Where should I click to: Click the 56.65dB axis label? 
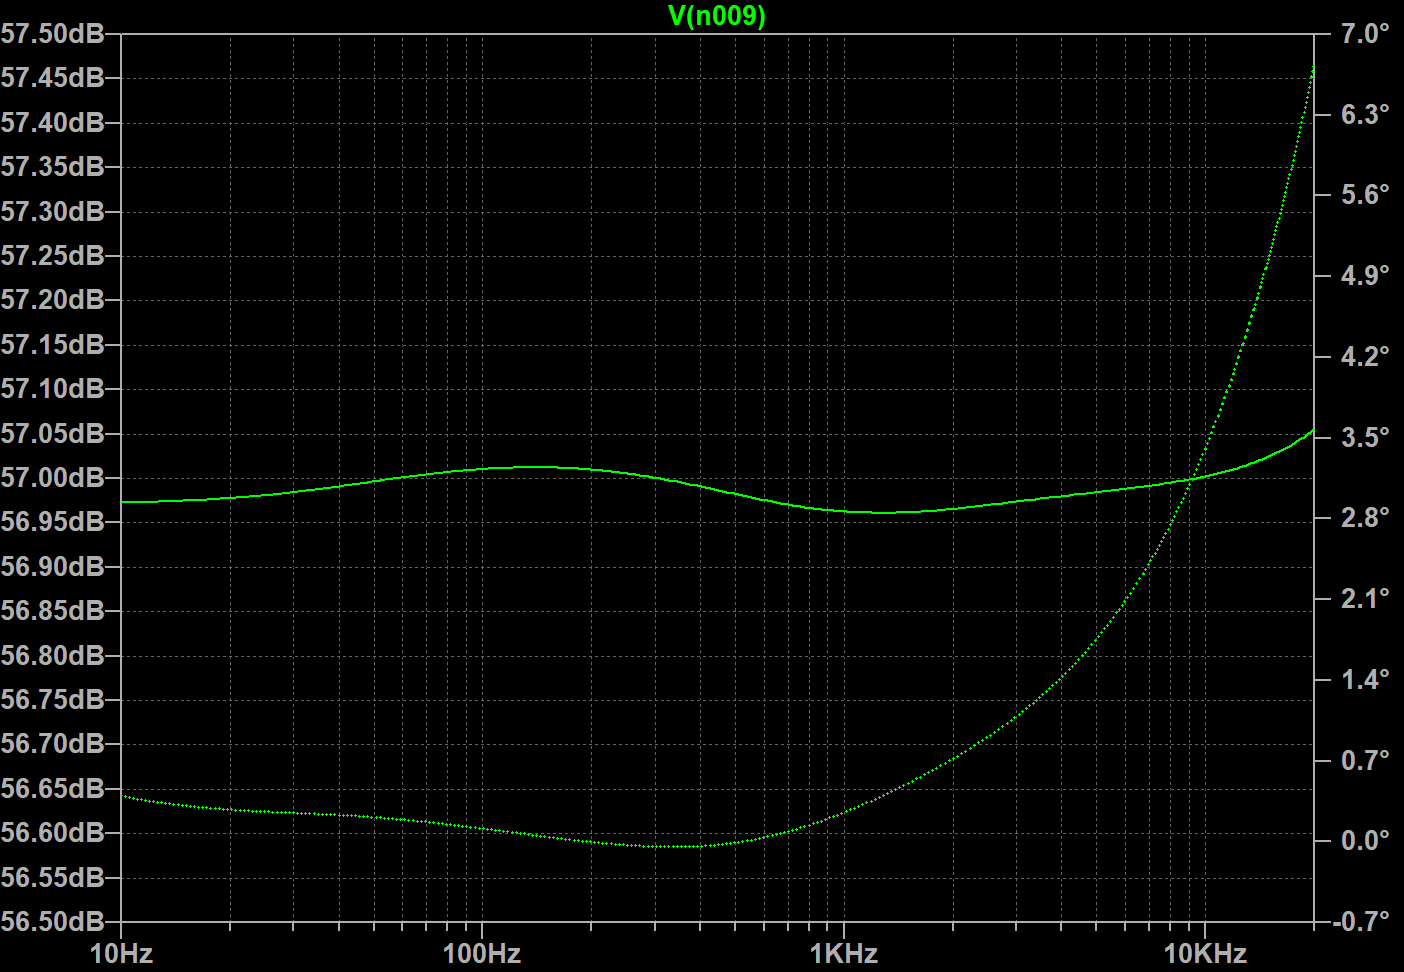coord(52,789)
